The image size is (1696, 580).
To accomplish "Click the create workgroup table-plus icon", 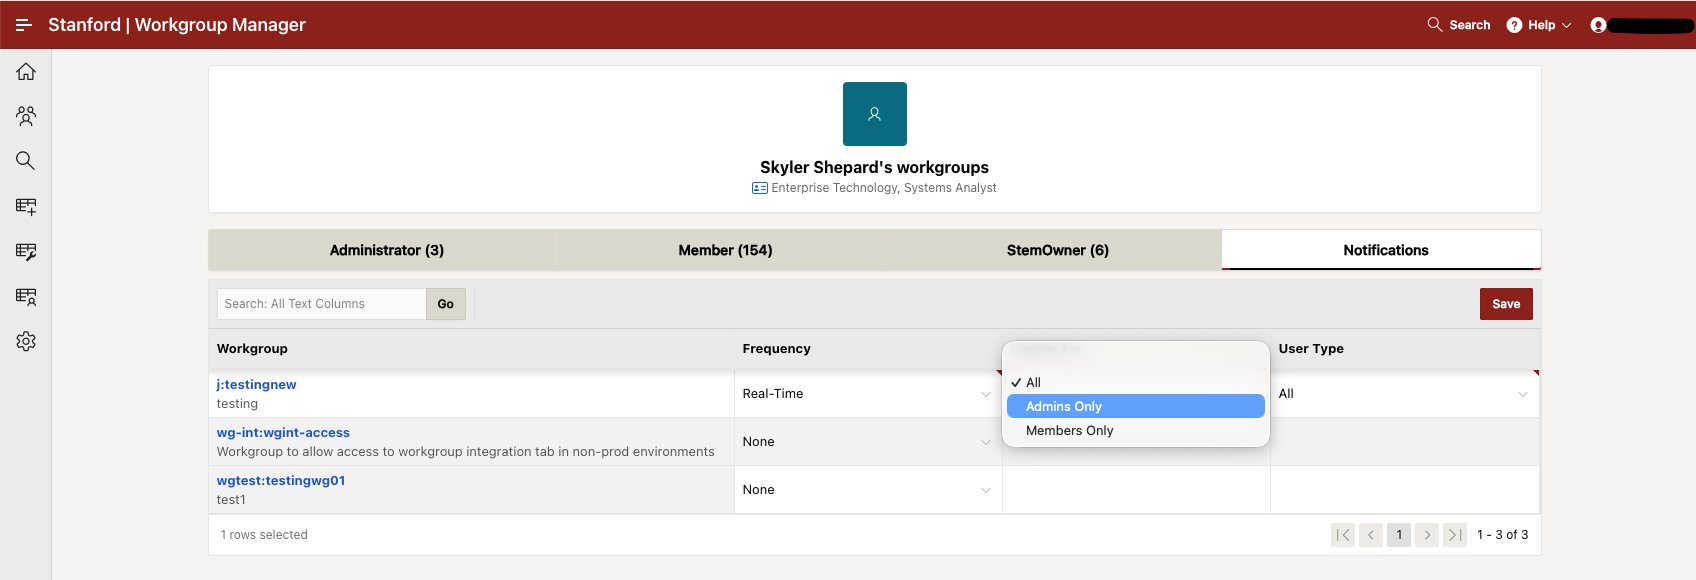I will [x=26, y=207].
